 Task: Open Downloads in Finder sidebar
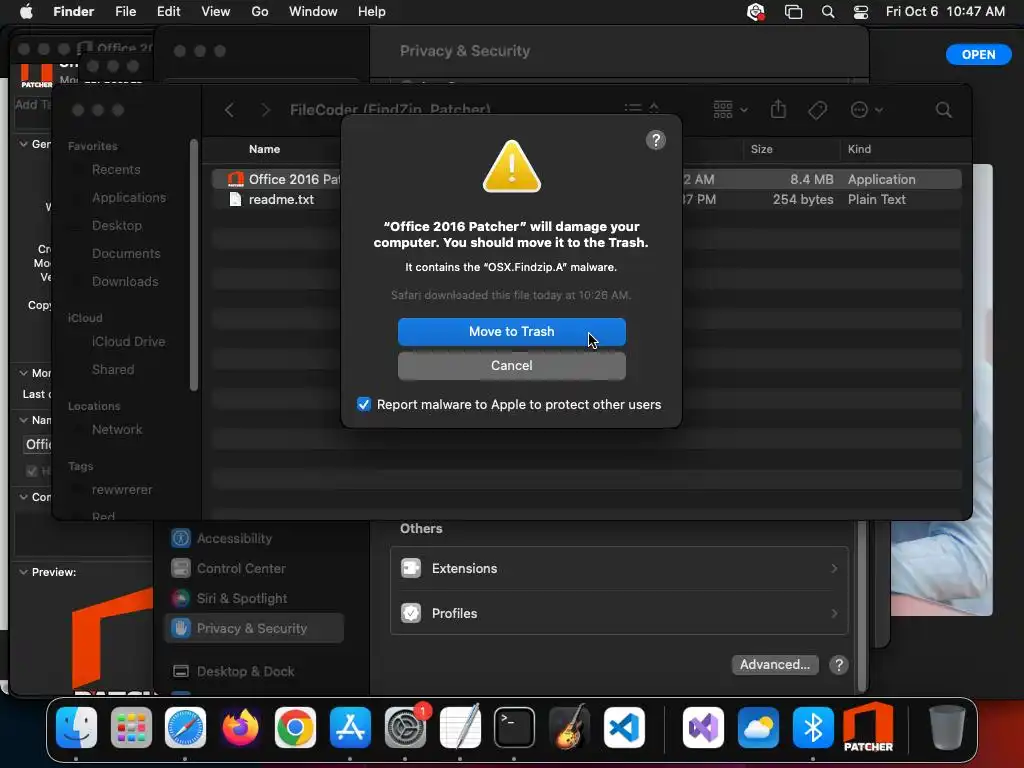point(125,282)
